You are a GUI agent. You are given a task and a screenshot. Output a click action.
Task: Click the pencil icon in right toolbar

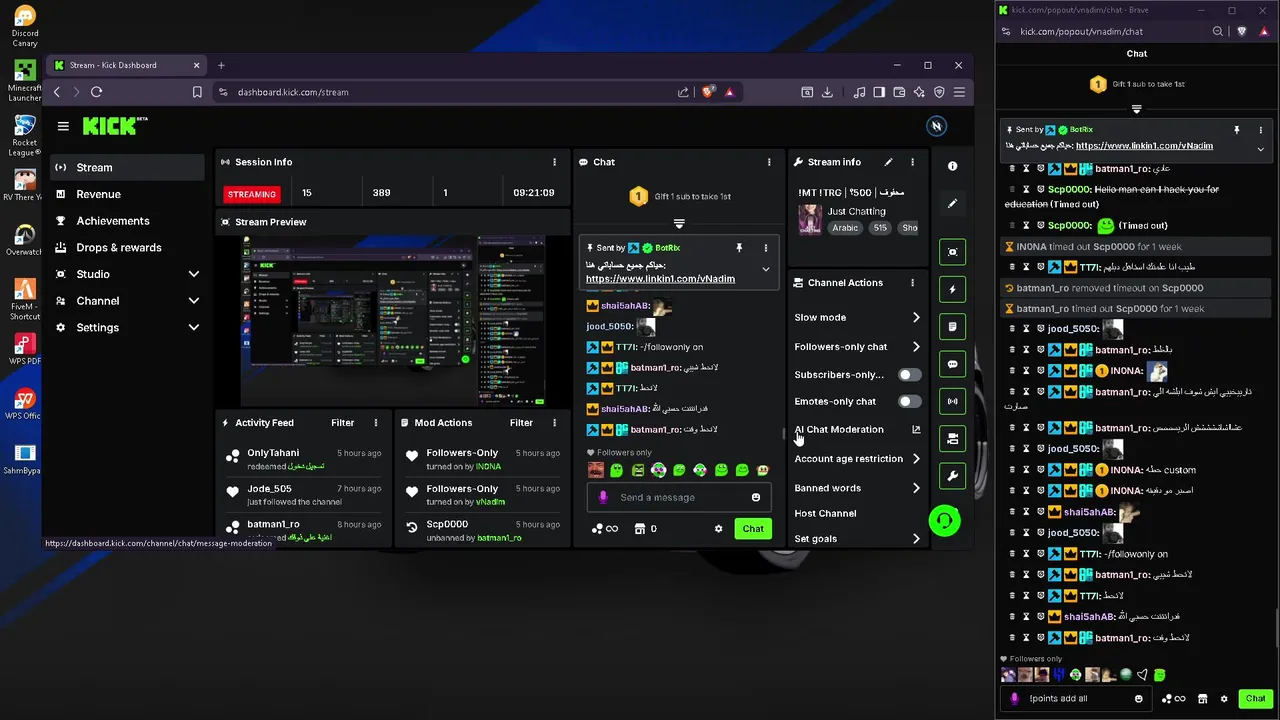pyautogui.click(x=952, y=203)
